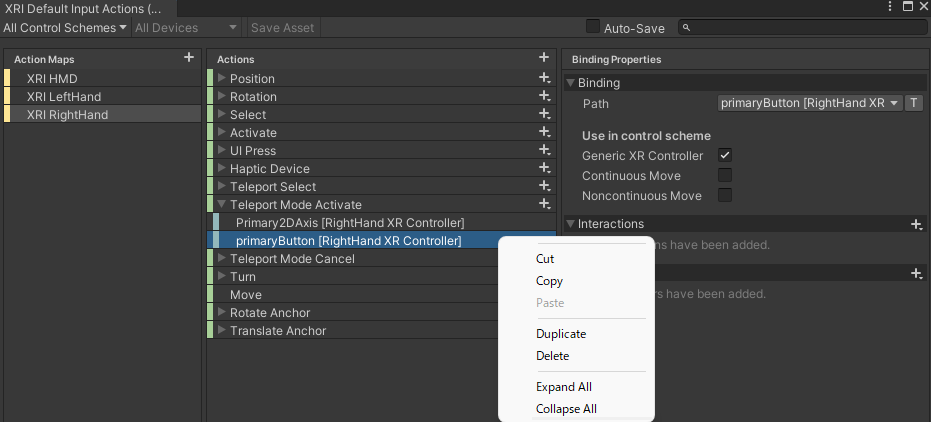
Task: Open the All Control Schemes dropdown
Action: click(66, 28)
